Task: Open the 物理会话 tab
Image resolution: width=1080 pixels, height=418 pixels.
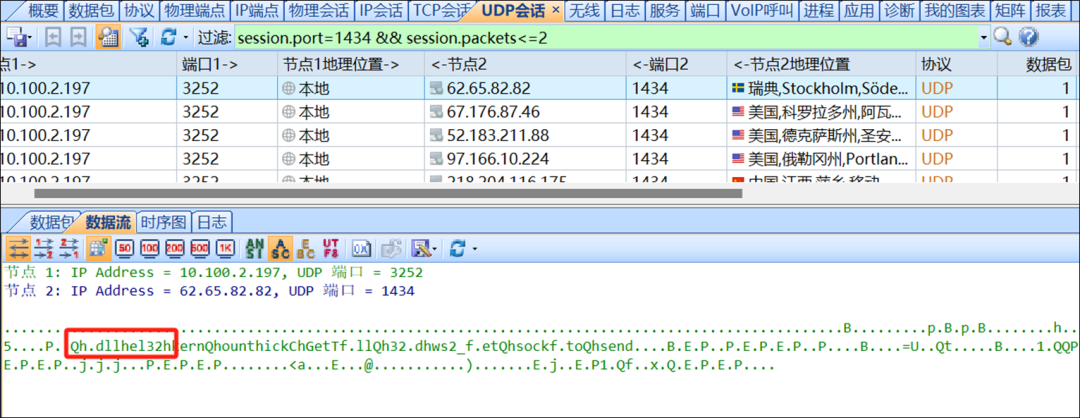Action: pos(319,10)
